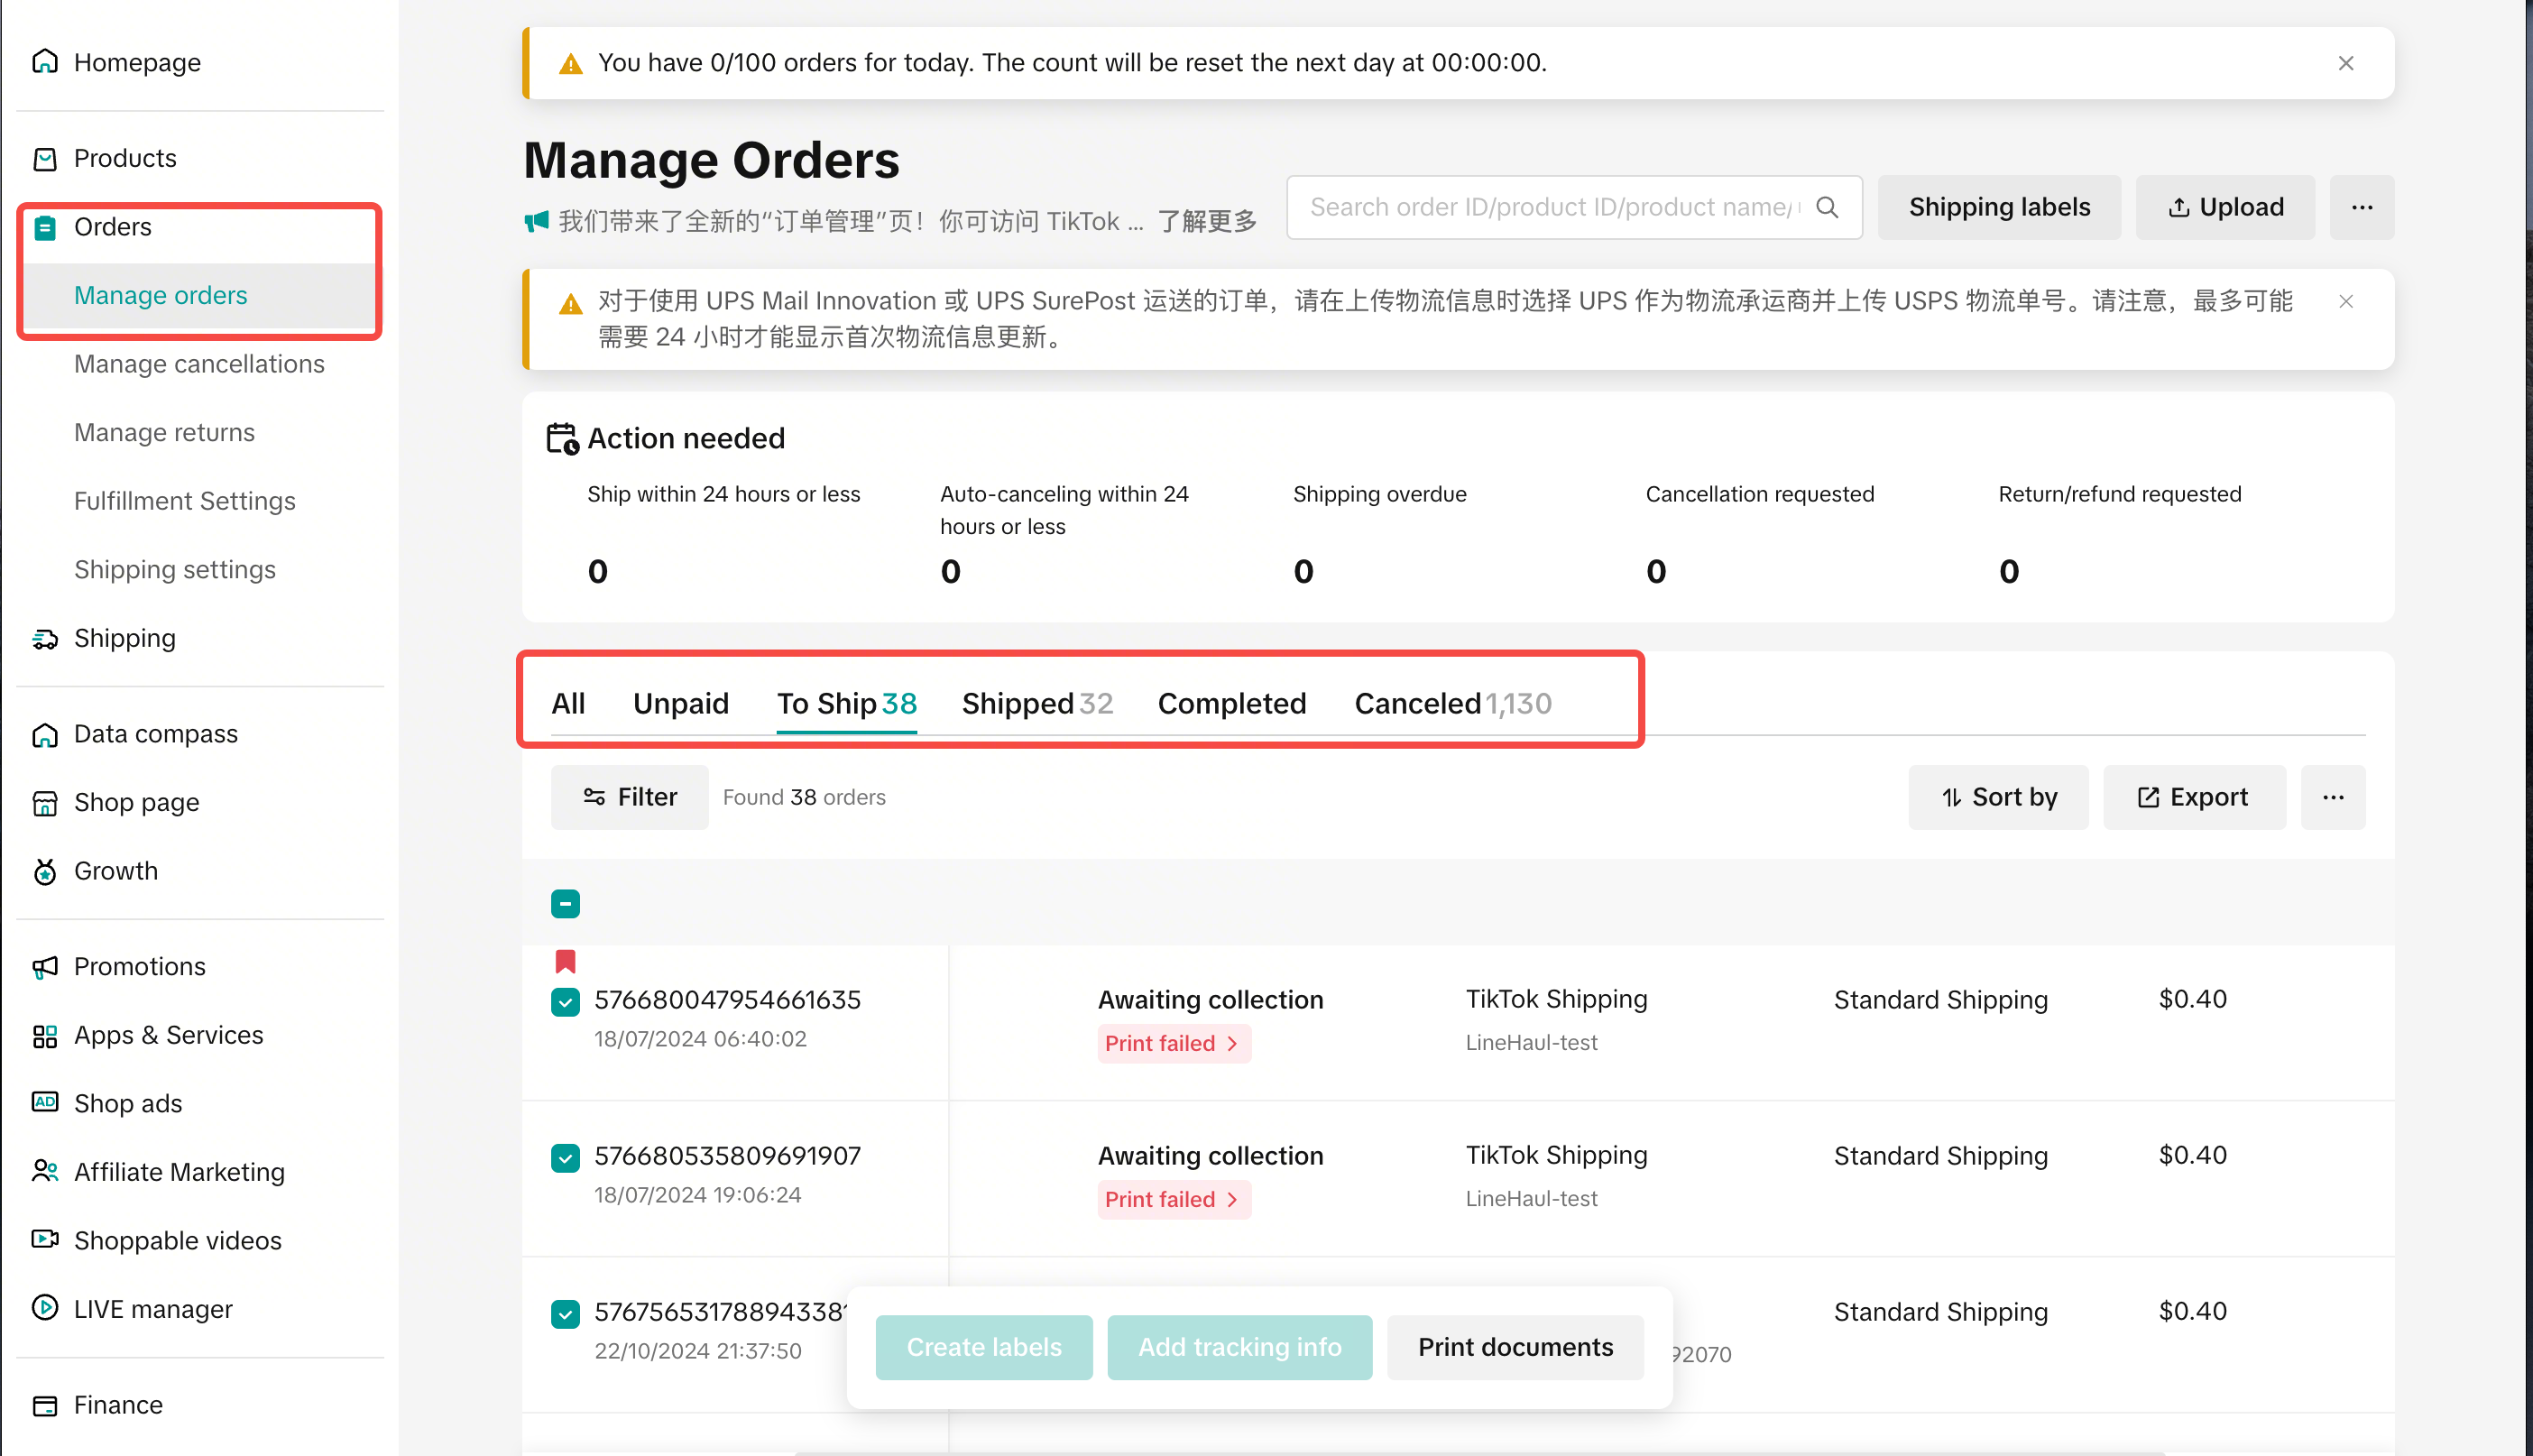This screenshot has width=2533, height=1456.
Task: Toggle the select-all orders checkbox
Action: pyautogui.click(x=565, y=904)
